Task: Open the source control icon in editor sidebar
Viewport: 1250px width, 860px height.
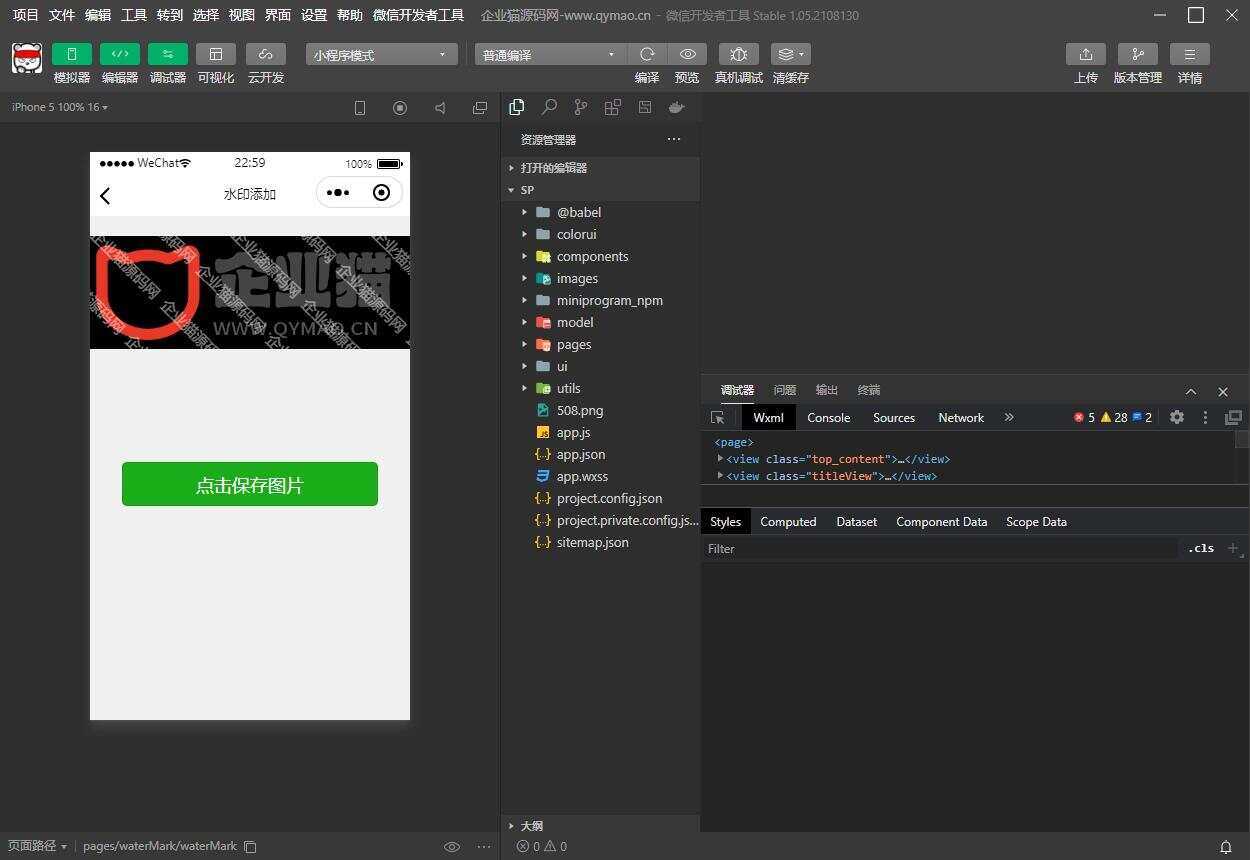Action: (x=581, y=107)
